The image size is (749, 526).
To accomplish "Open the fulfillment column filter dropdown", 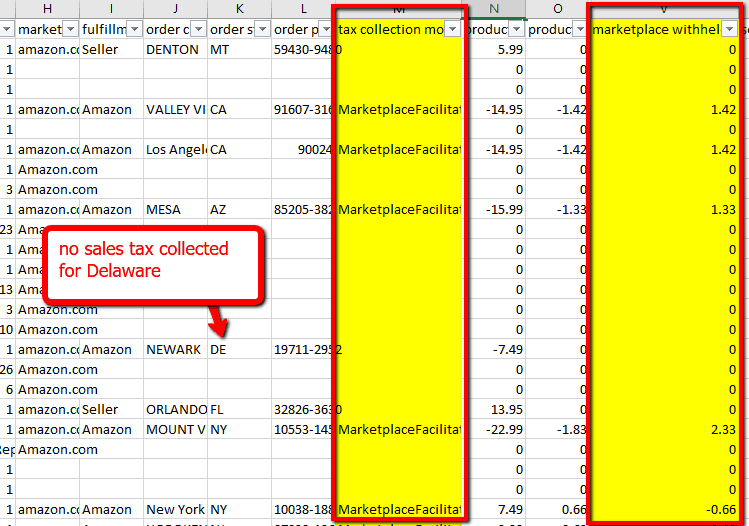I will tap(133, 30).
